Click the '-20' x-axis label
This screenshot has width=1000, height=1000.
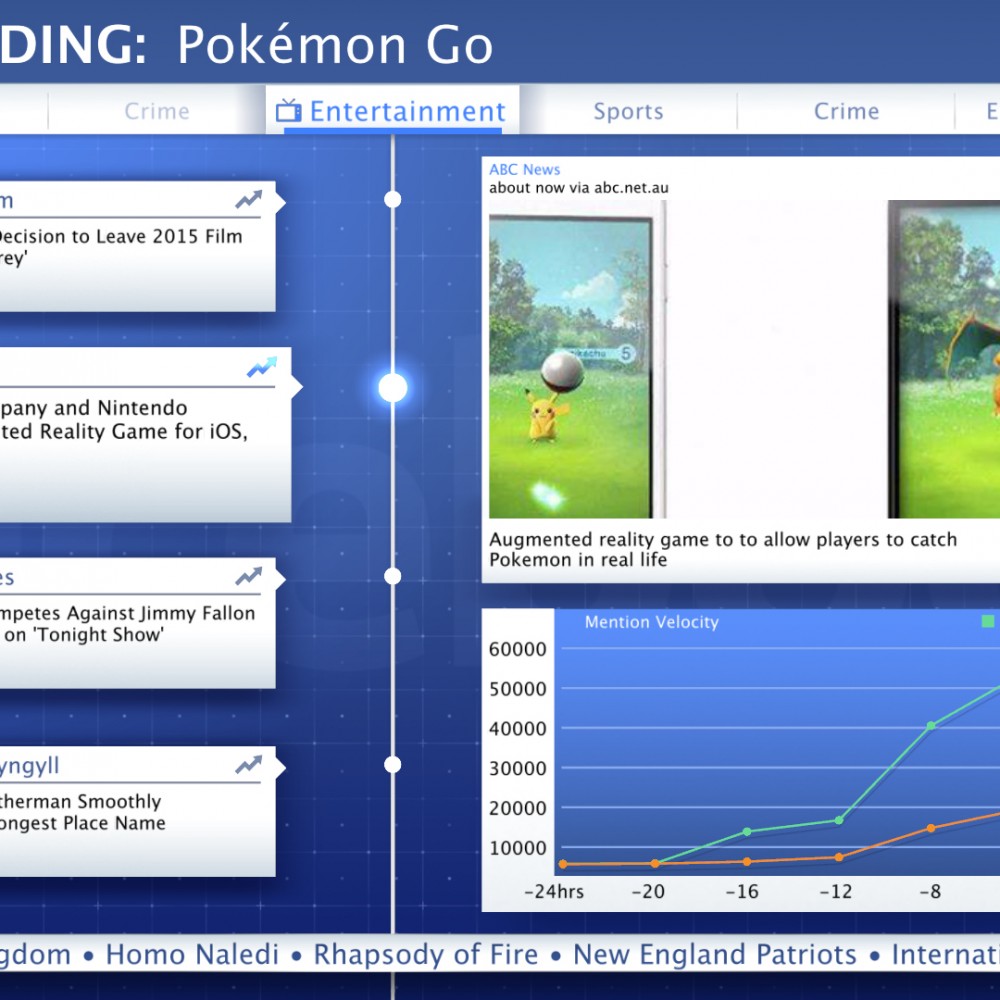pos(648,892)
